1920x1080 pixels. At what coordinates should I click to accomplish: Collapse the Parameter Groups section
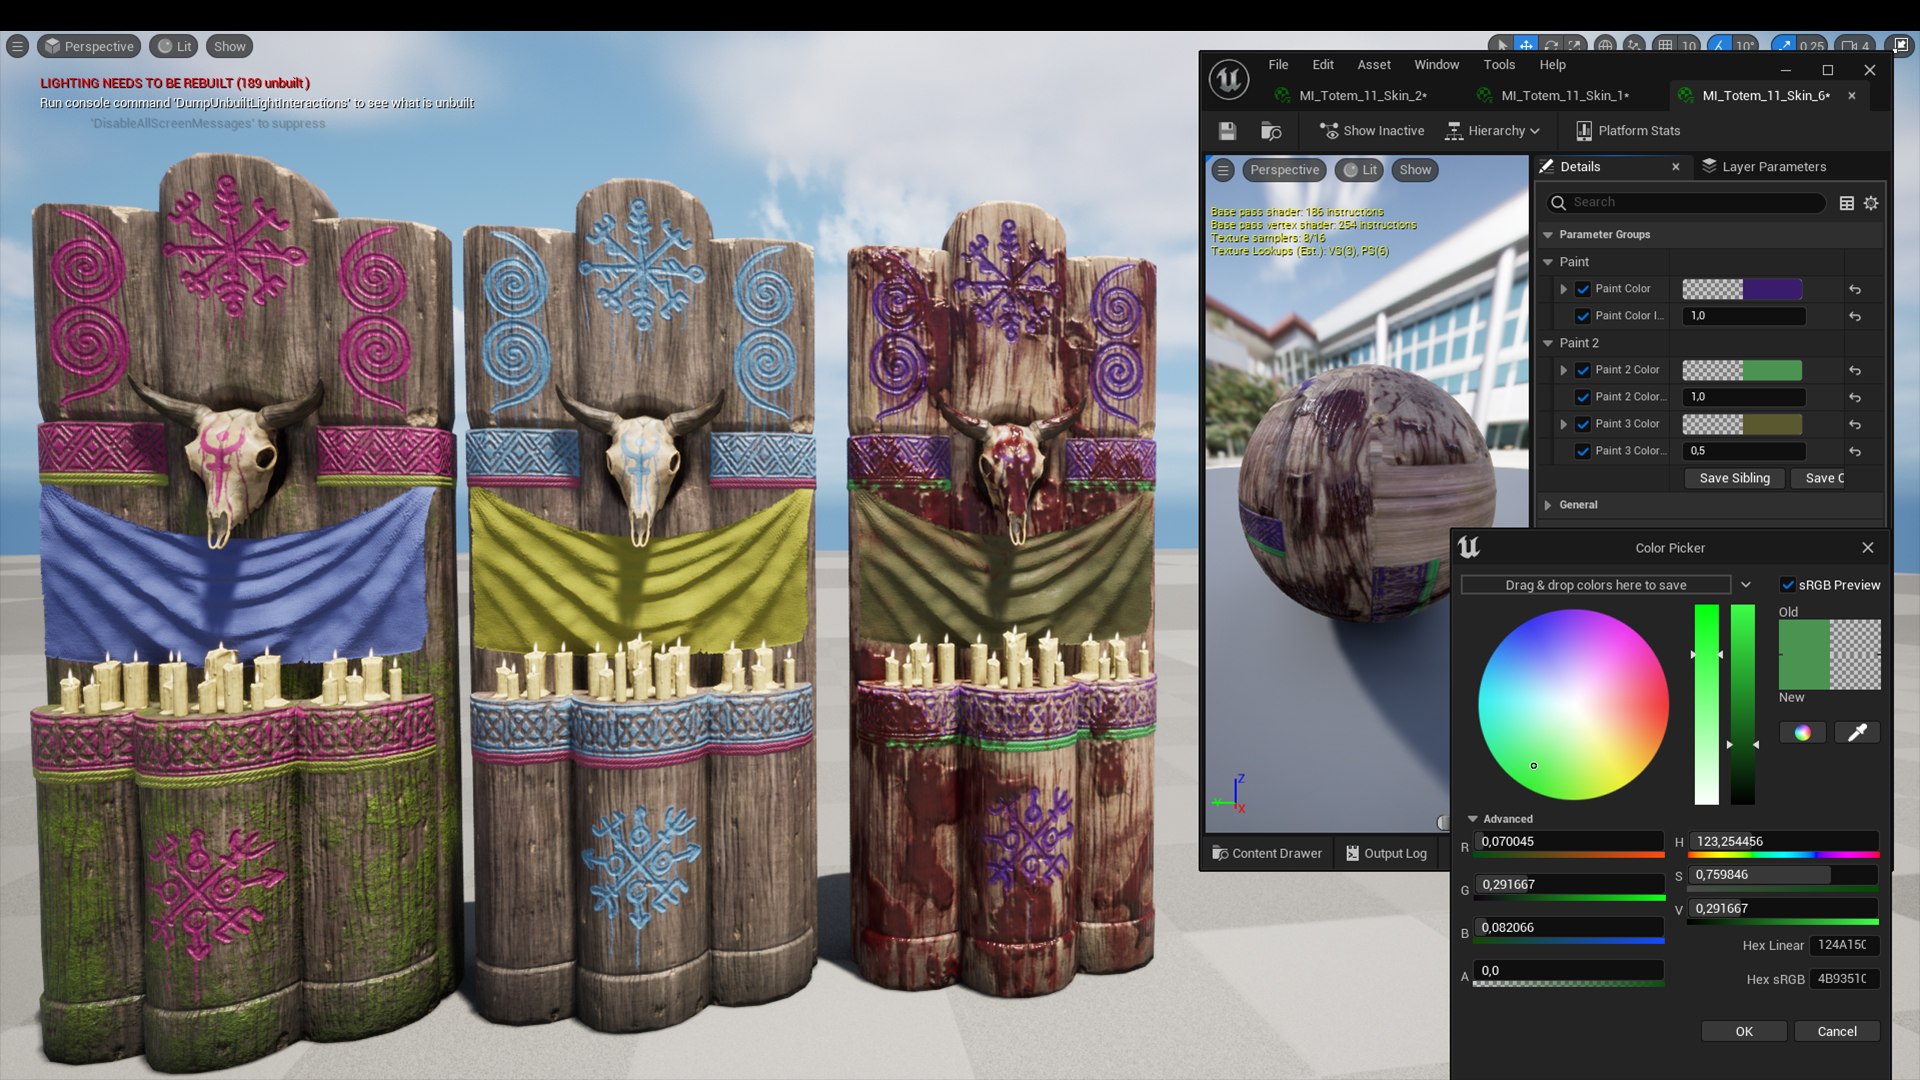[1548, 235]
